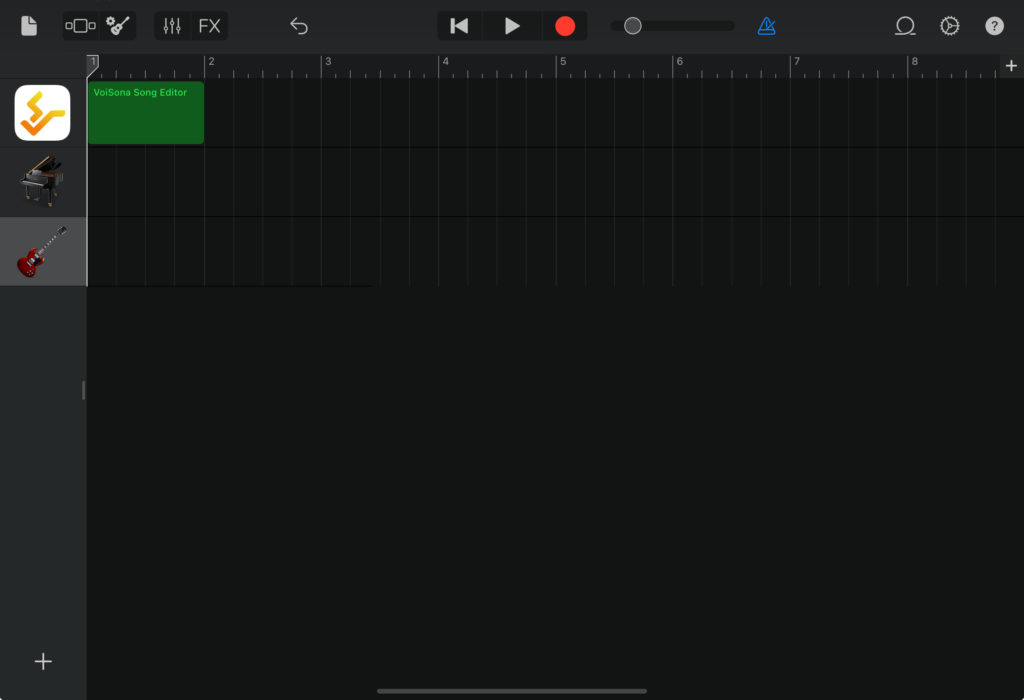The width and height of the screenshot is (1024, 700).
Task: Add a new track with the plus button
Action: [43, 661]
